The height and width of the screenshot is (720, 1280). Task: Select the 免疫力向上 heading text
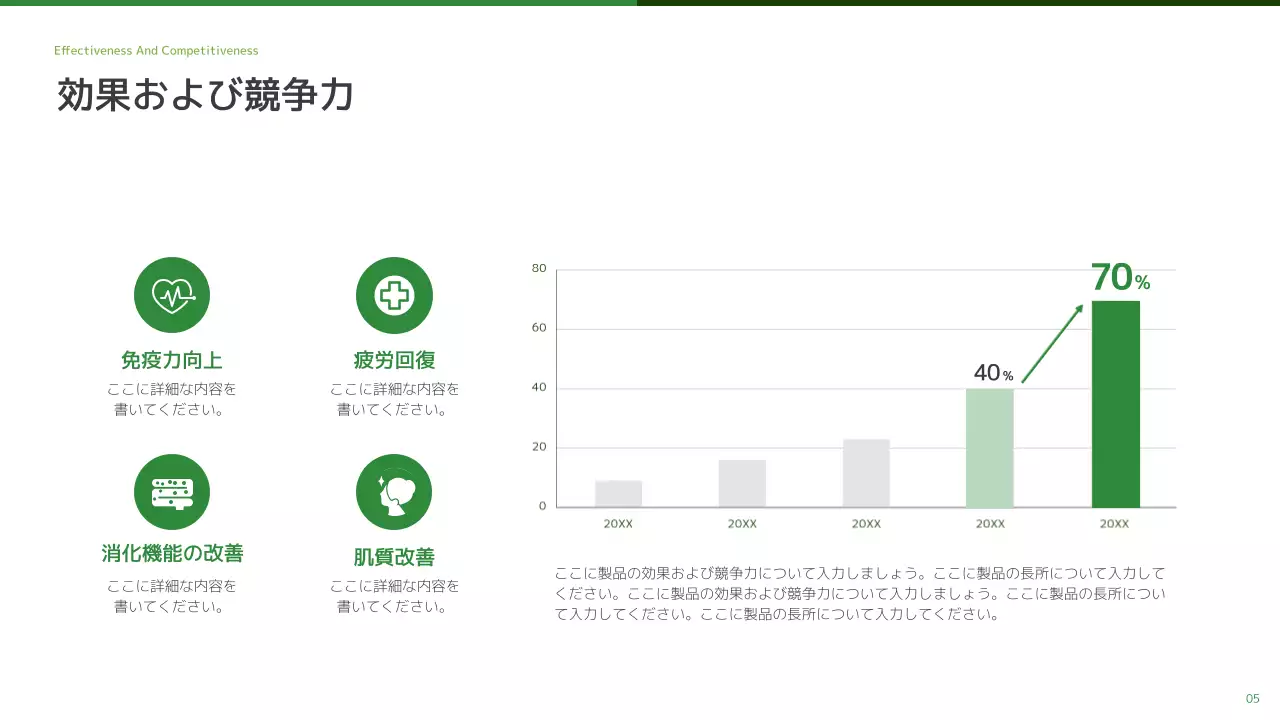coord(172,360)
